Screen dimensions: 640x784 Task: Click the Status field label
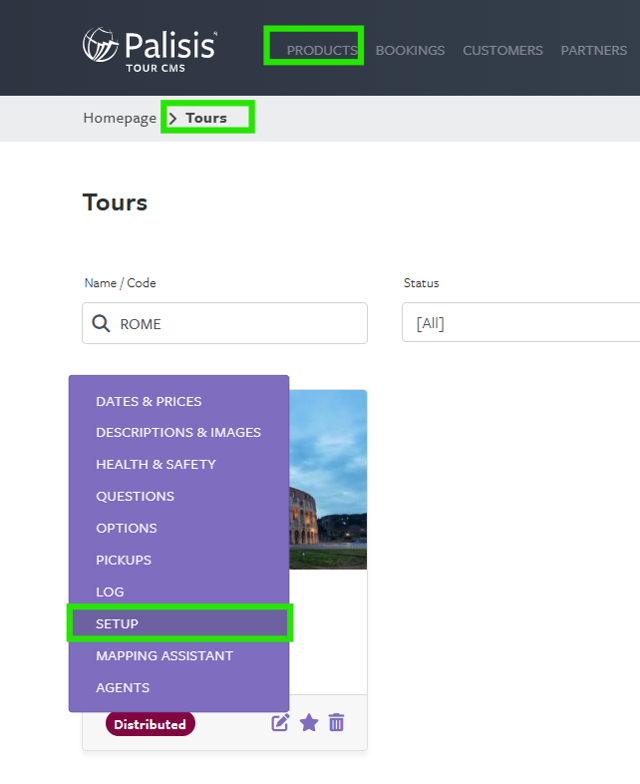[x=421, y=283]
